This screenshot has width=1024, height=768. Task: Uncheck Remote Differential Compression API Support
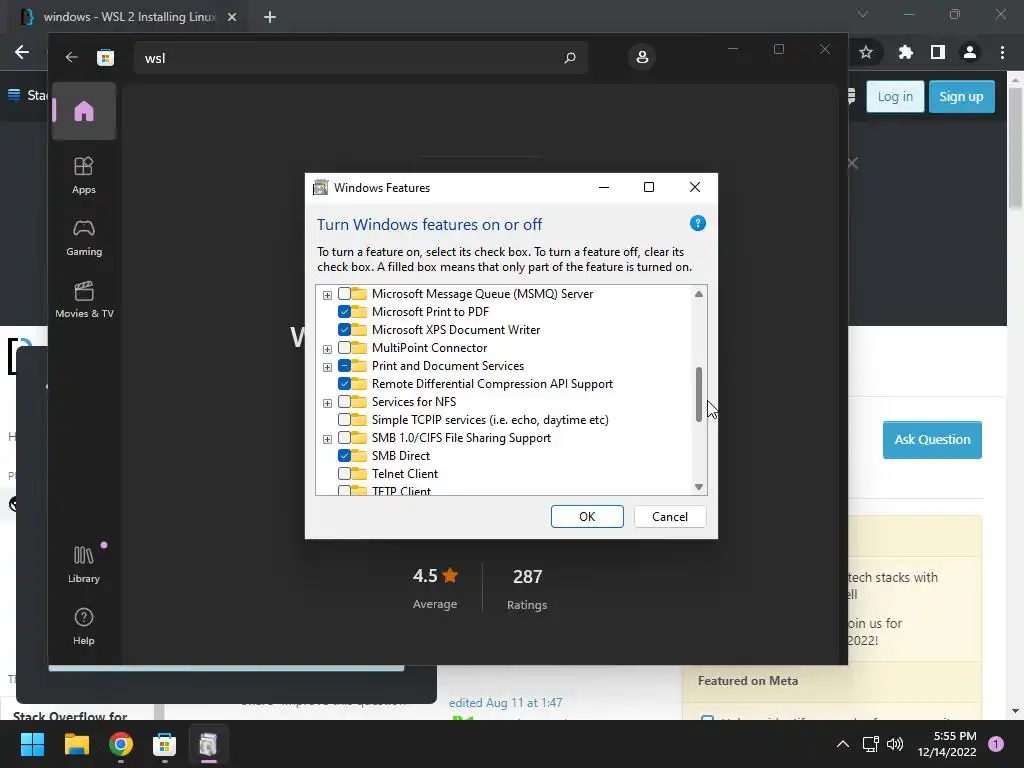pos(344,384)
